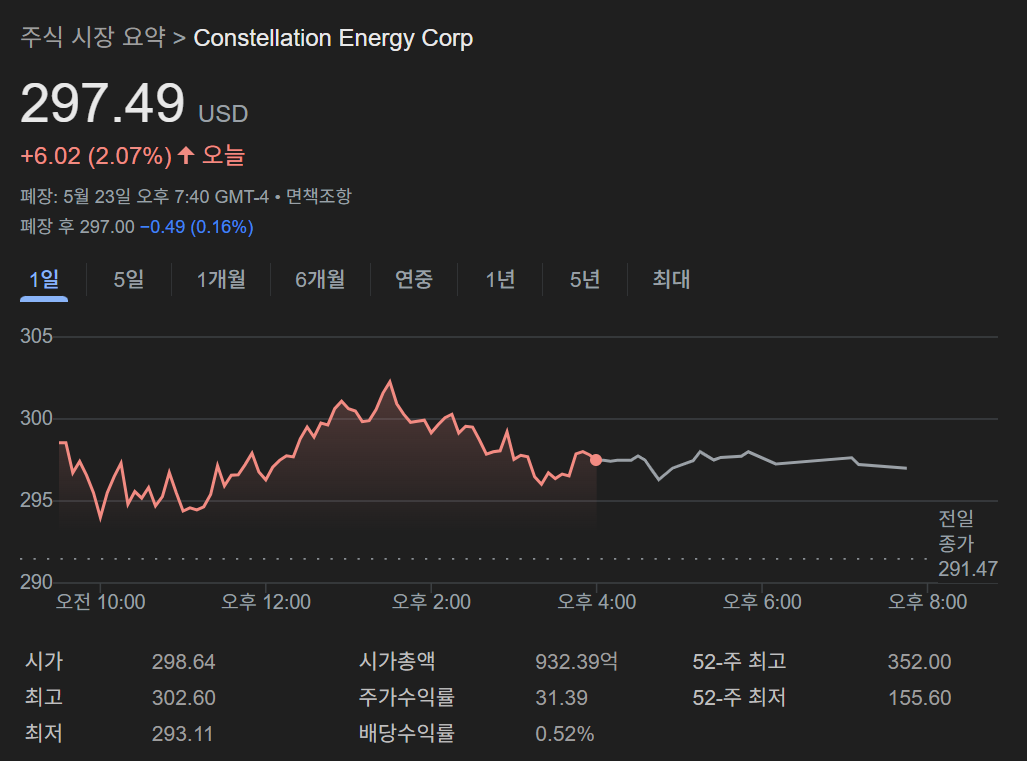Viewport: 1027px width, 761px height.
Task: Click the +6.02 (2.07%) daily change
Action: pos(96,156)
